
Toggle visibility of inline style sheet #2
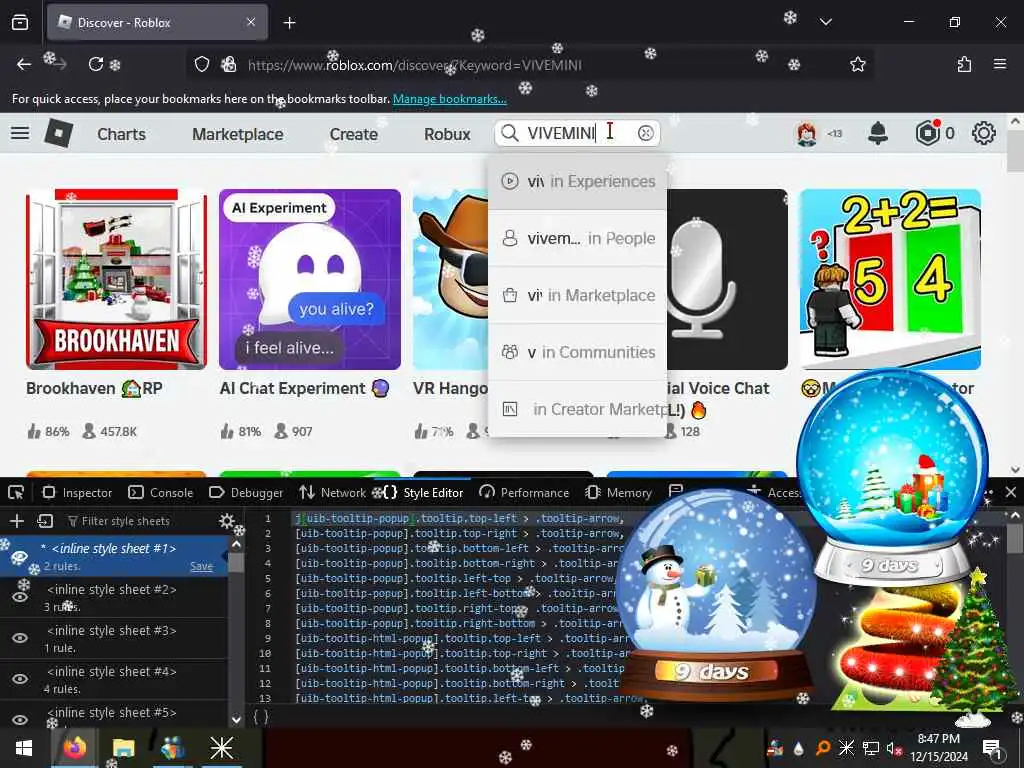(20, 597)
